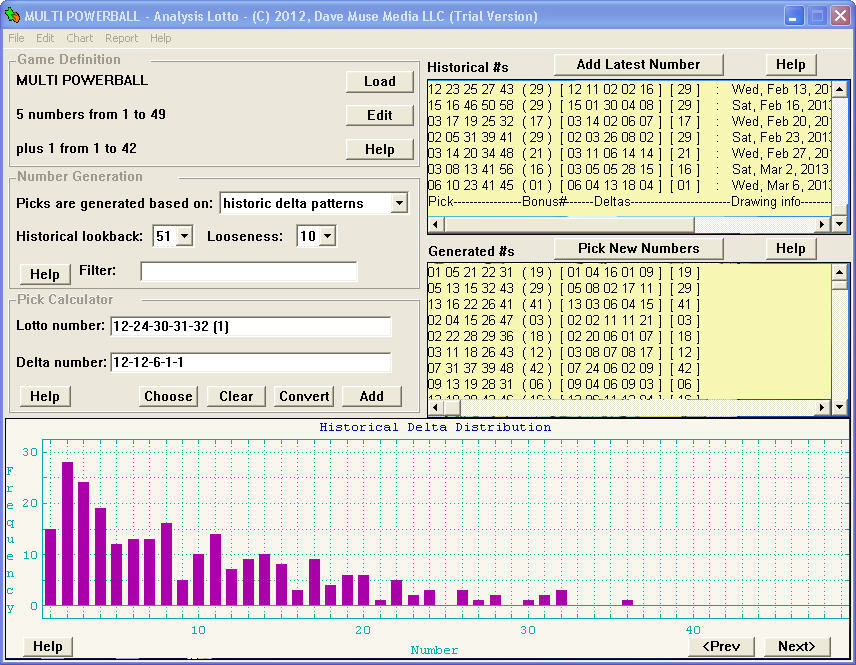Expand the Historical lookback dropdown
The image size is (856, 665).
(185, 236)
